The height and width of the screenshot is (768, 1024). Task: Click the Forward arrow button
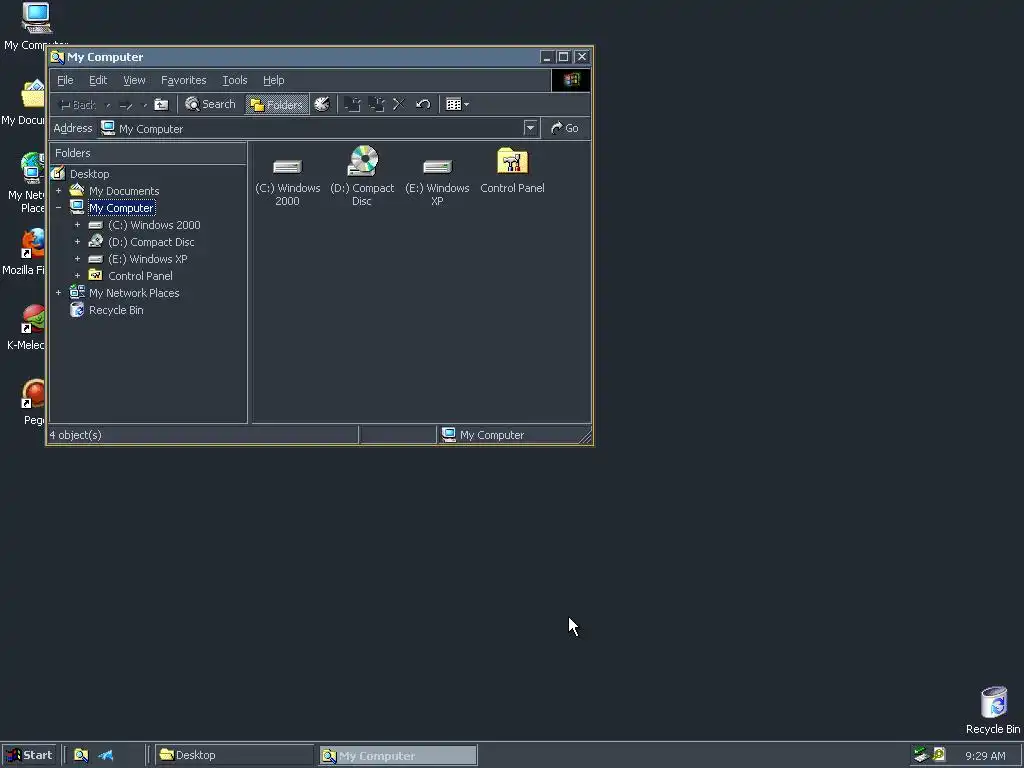pyautogui.click(x=126, y=104)
